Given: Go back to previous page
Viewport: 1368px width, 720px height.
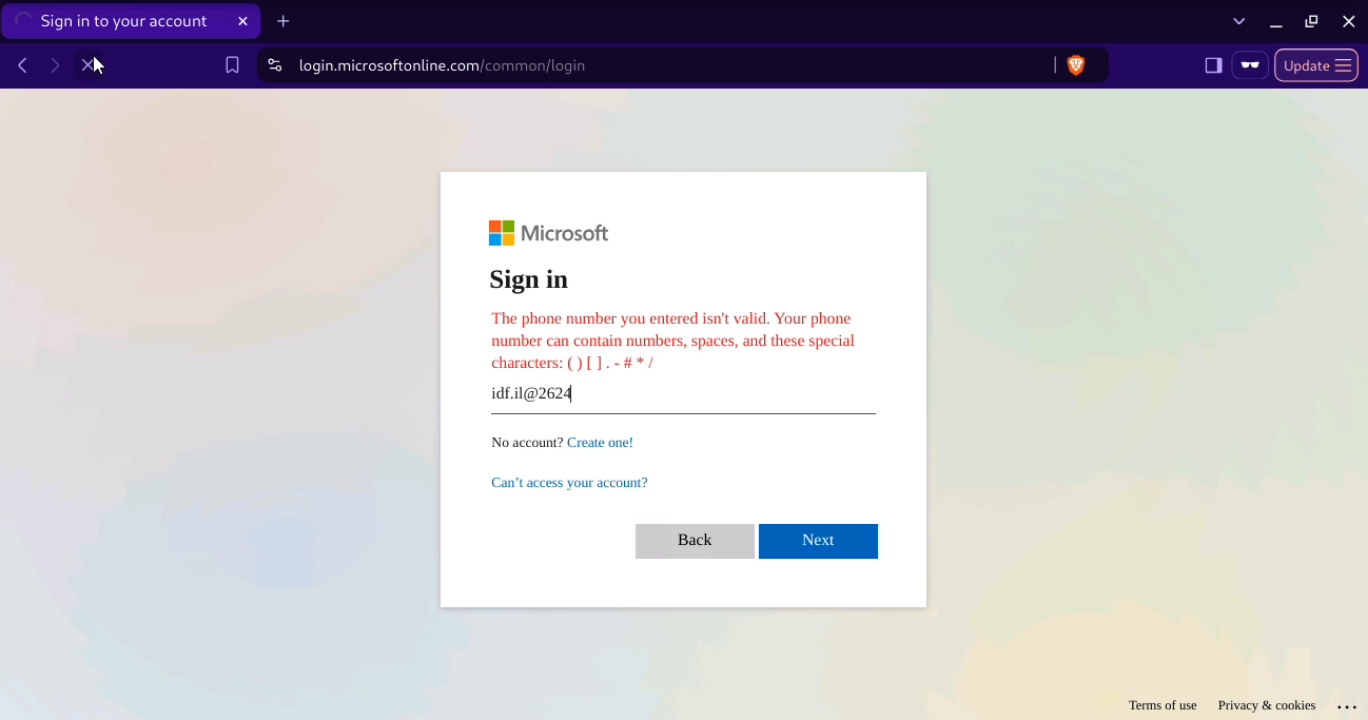Looking at the screenshot, I should click(22, 65).
